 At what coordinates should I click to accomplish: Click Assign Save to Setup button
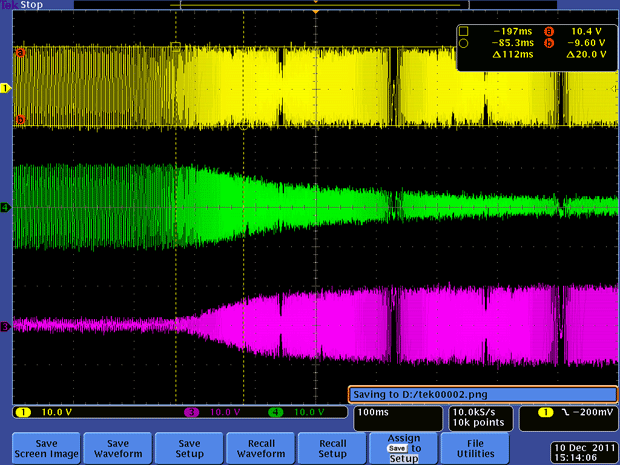[x=403, y=448]
